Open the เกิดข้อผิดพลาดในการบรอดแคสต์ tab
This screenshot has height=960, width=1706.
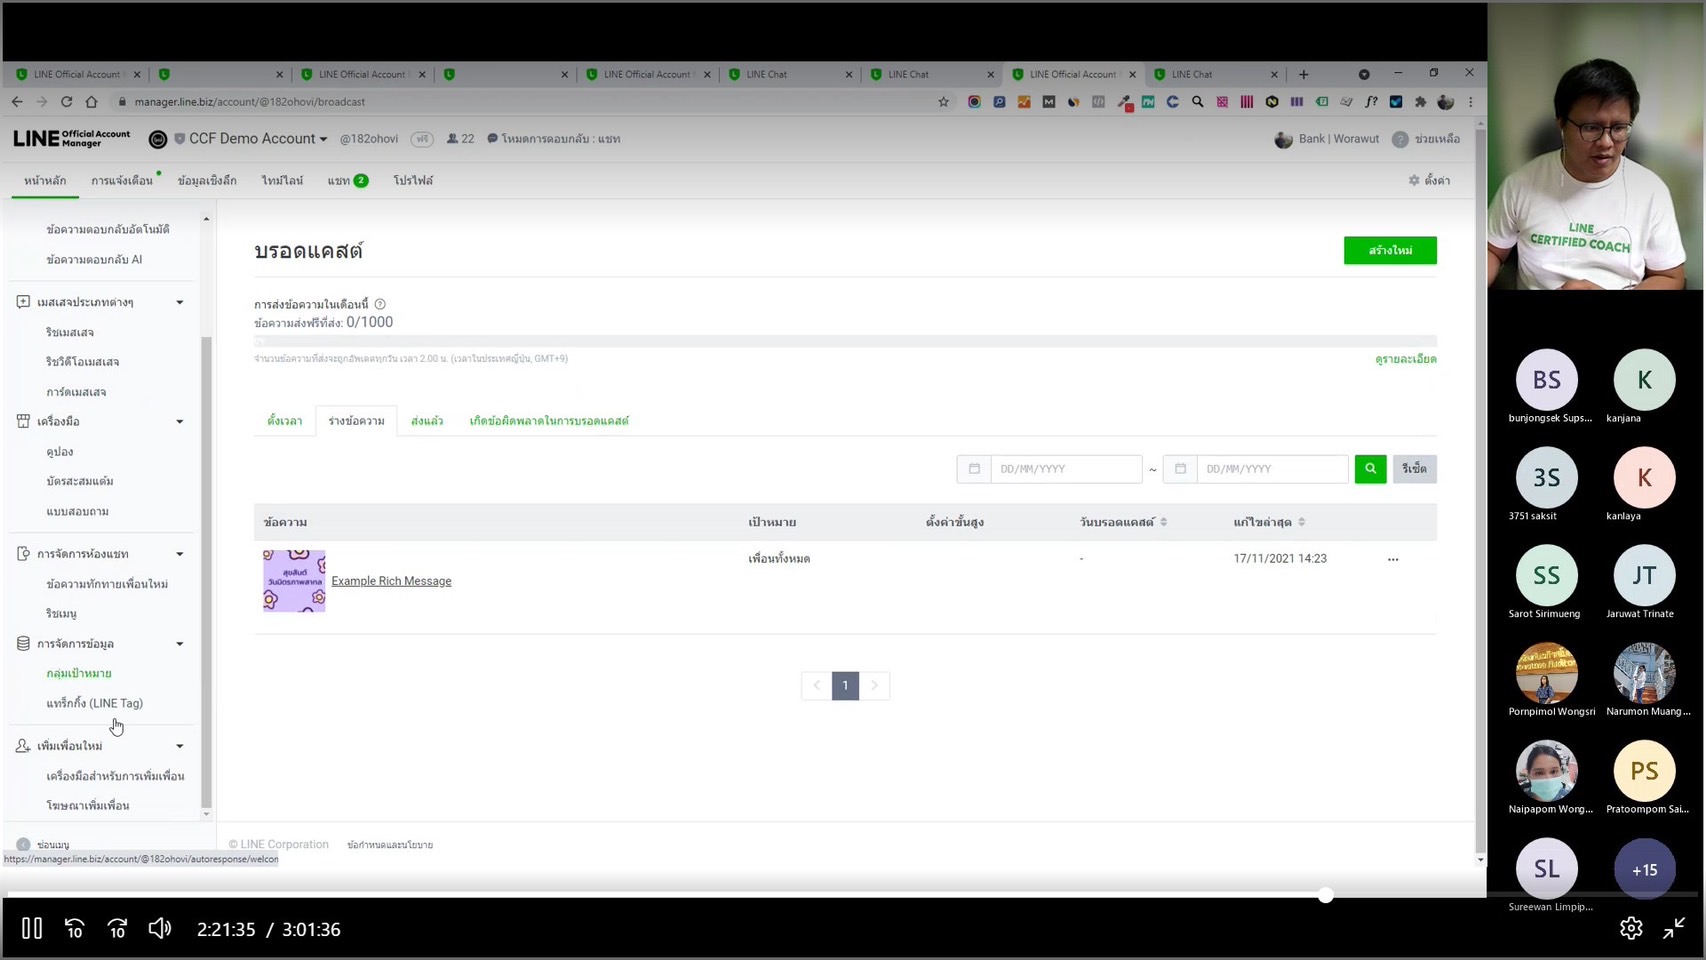pyautogui.click(x=549, y=421)
